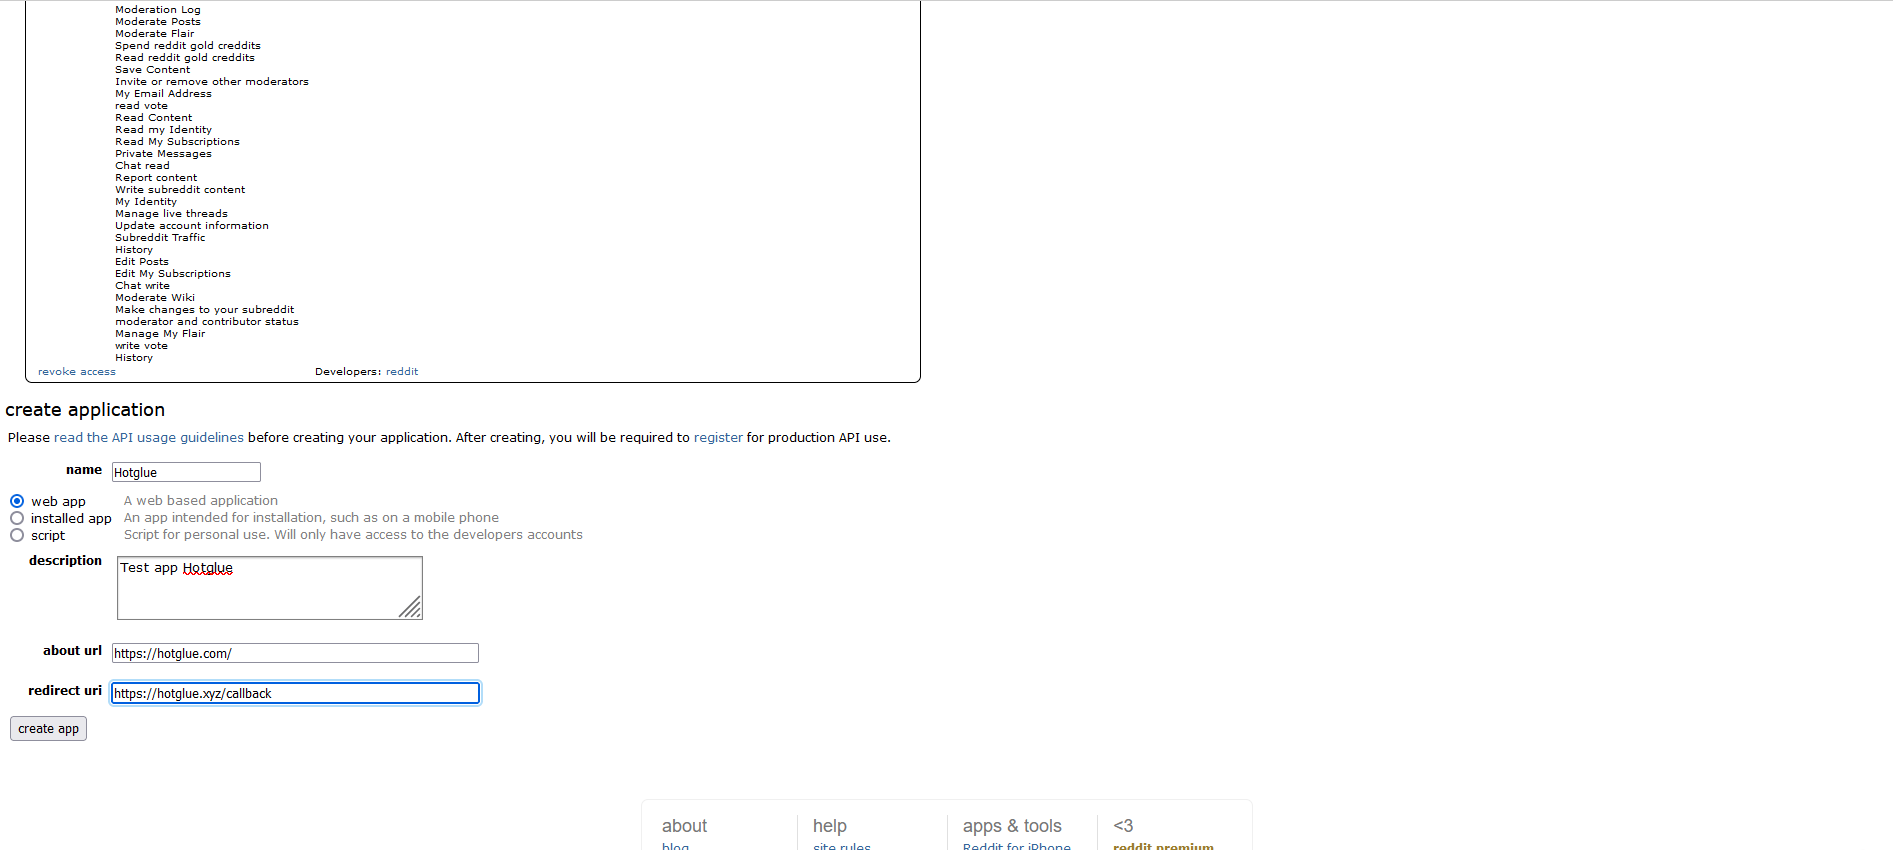The image size is (1893, 850).
Task: Click the description textarea
Action: [x=270, y=588]
